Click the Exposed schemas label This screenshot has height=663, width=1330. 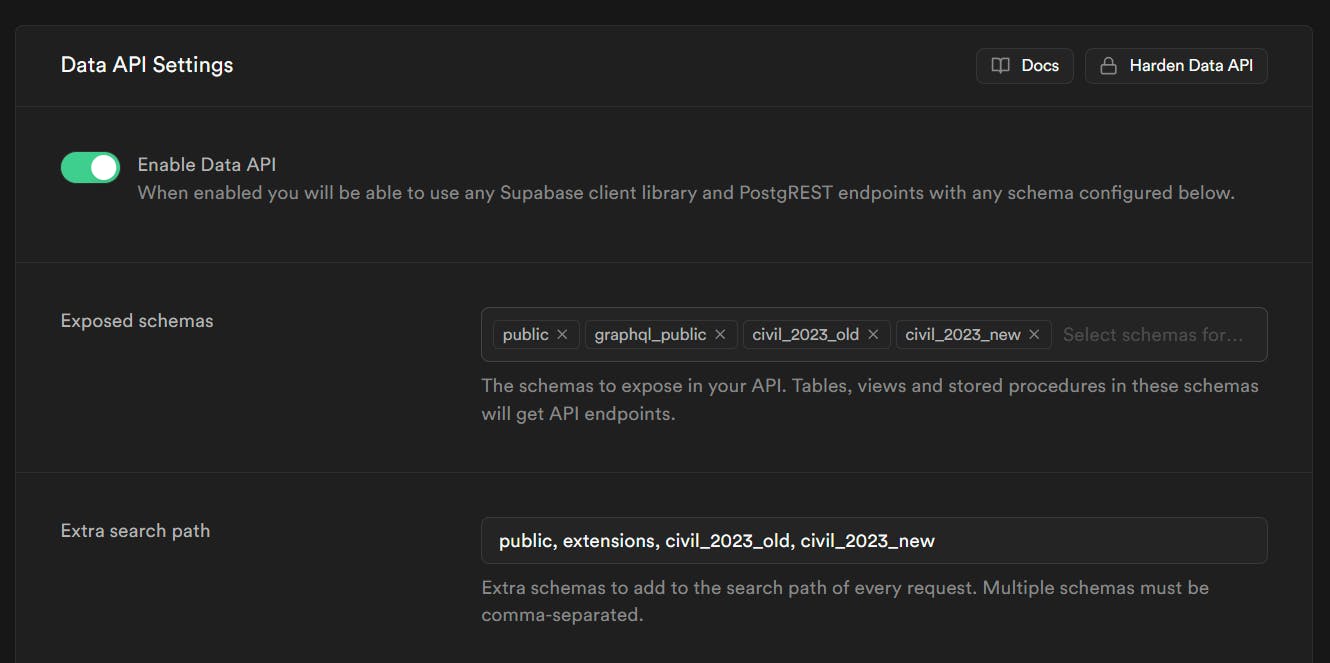137,321
